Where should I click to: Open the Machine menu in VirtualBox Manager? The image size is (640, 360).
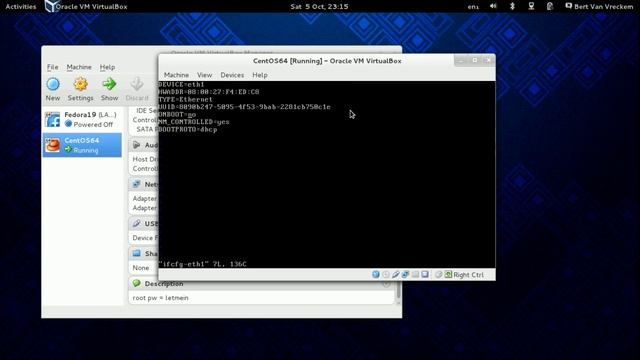[x=79, y=67]
